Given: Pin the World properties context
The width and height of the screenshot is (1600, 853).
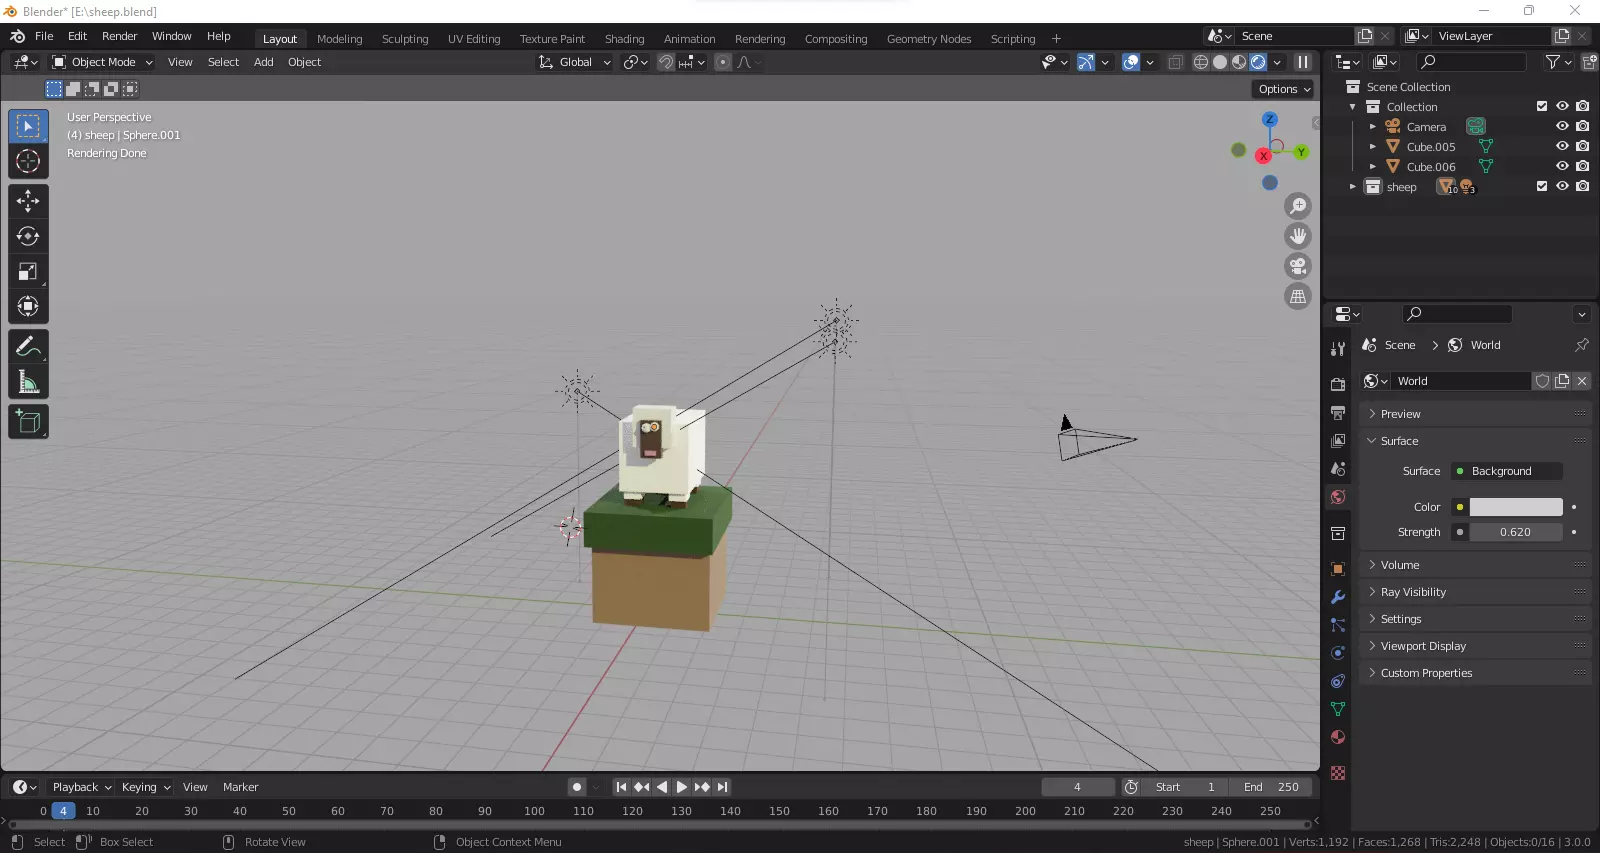Looking at the screenshot, I should pyautogui.click(x=1581, y=345).
